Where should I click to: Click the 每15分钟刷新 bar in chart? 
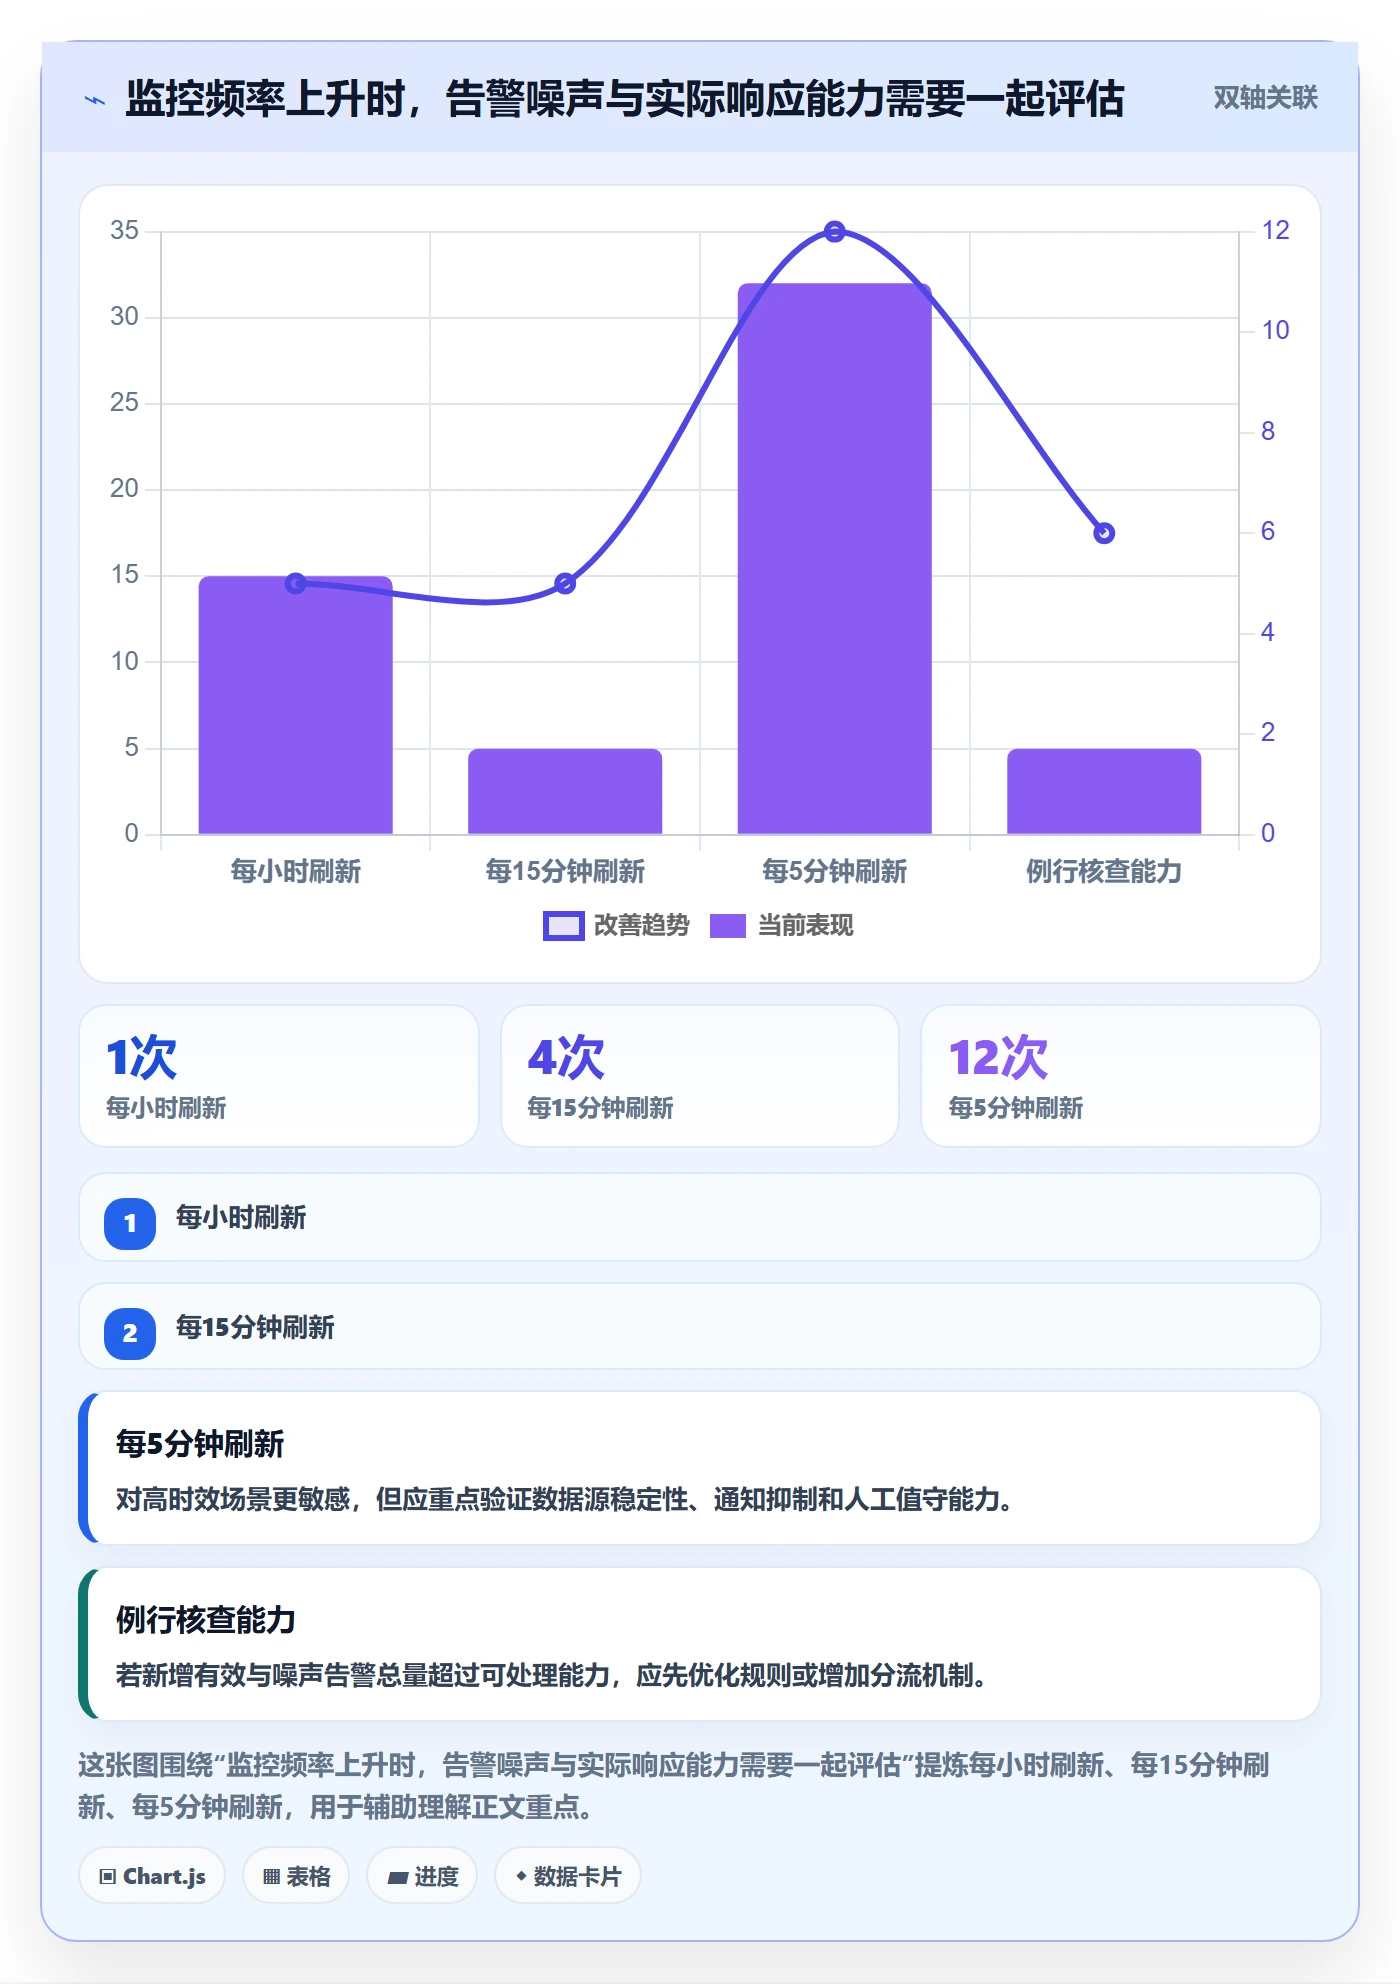coord(565,791)
